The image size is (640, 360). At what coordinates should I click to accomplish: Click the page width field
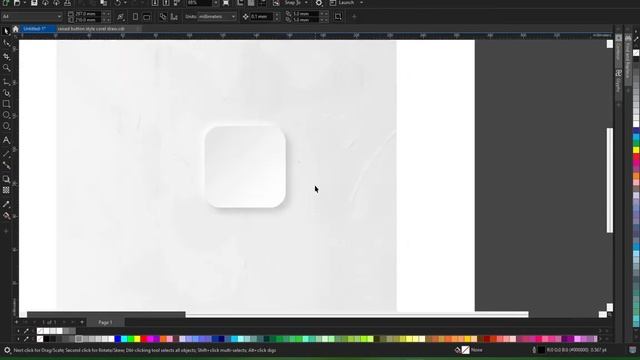coord(88,14)
